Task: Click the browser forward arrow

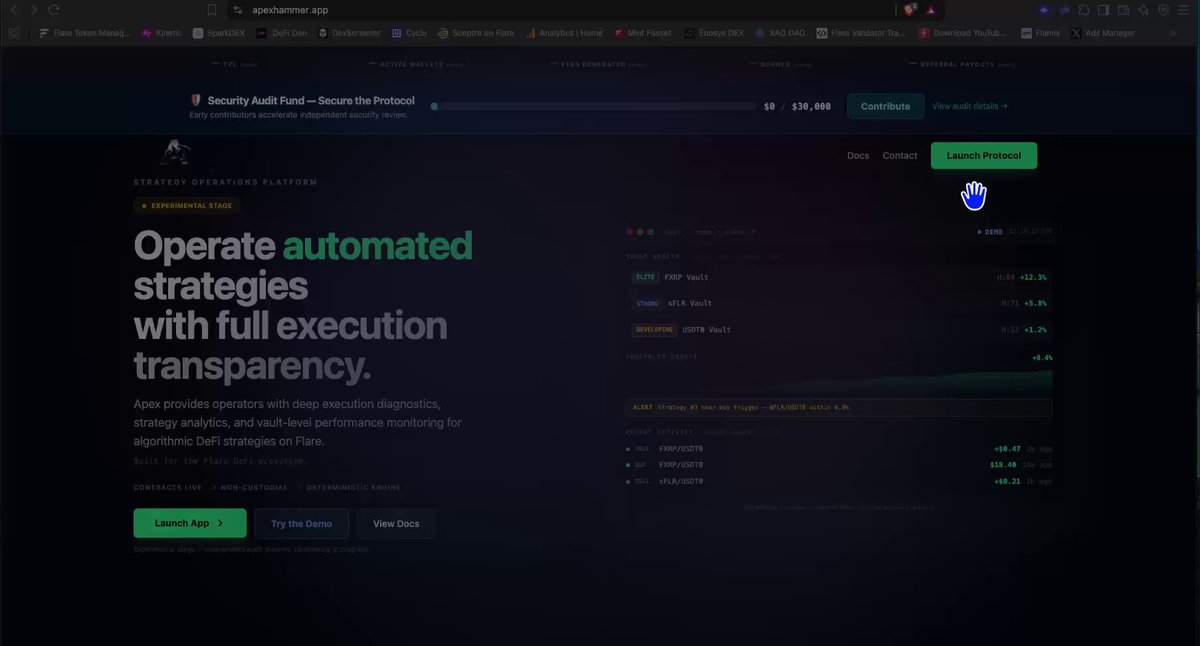Action: click(x=33, y=10)
